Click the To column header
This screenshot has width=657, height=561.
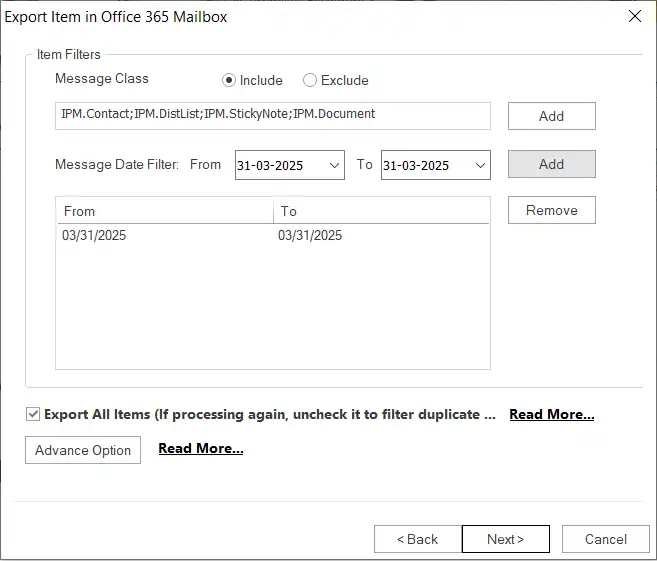[x=381, y=211]
